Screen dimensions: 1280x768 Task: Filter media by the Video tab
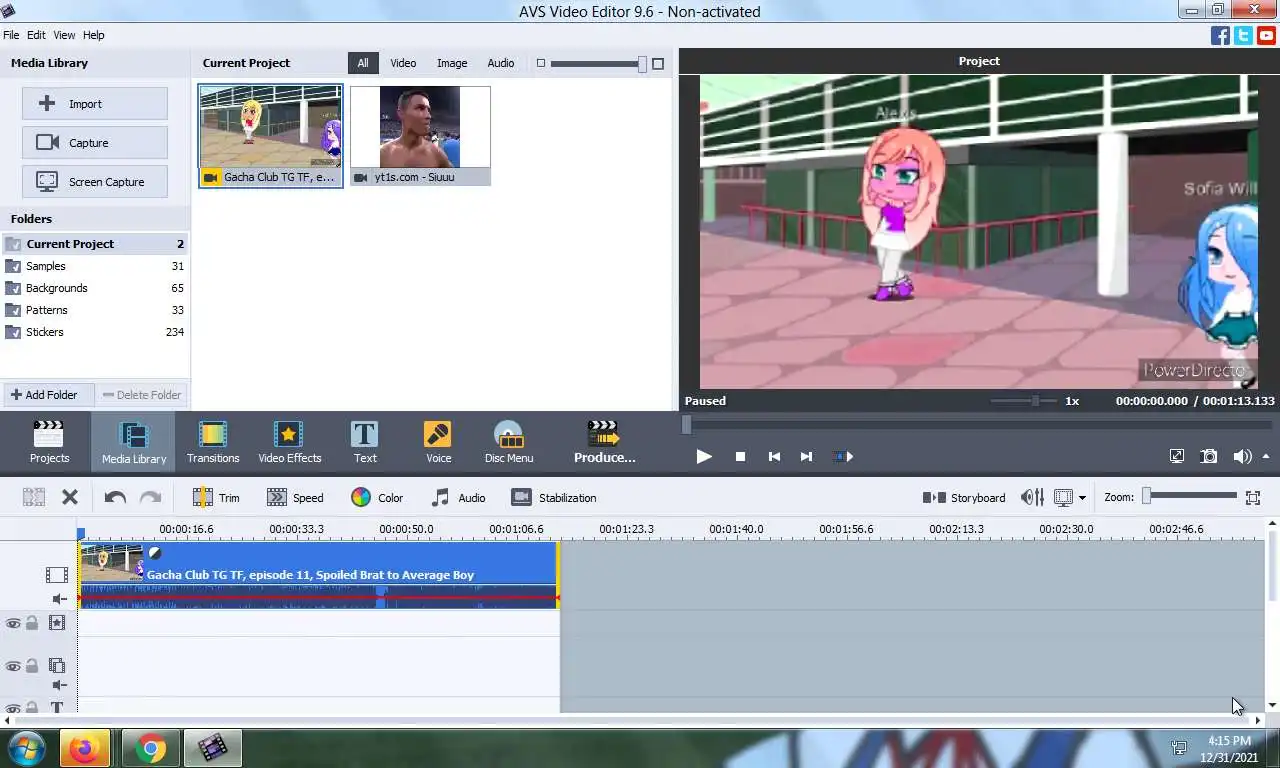[403, 63]
